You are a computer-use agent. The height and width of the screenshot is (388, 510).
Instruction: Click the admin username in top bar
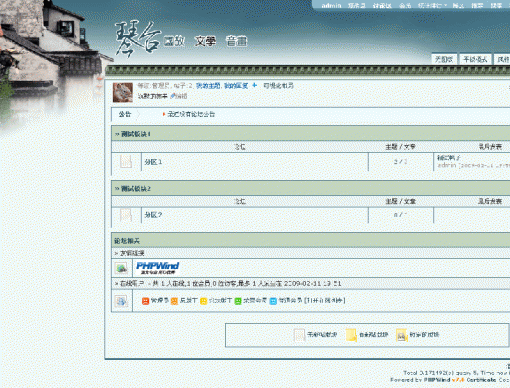(331, 6)
